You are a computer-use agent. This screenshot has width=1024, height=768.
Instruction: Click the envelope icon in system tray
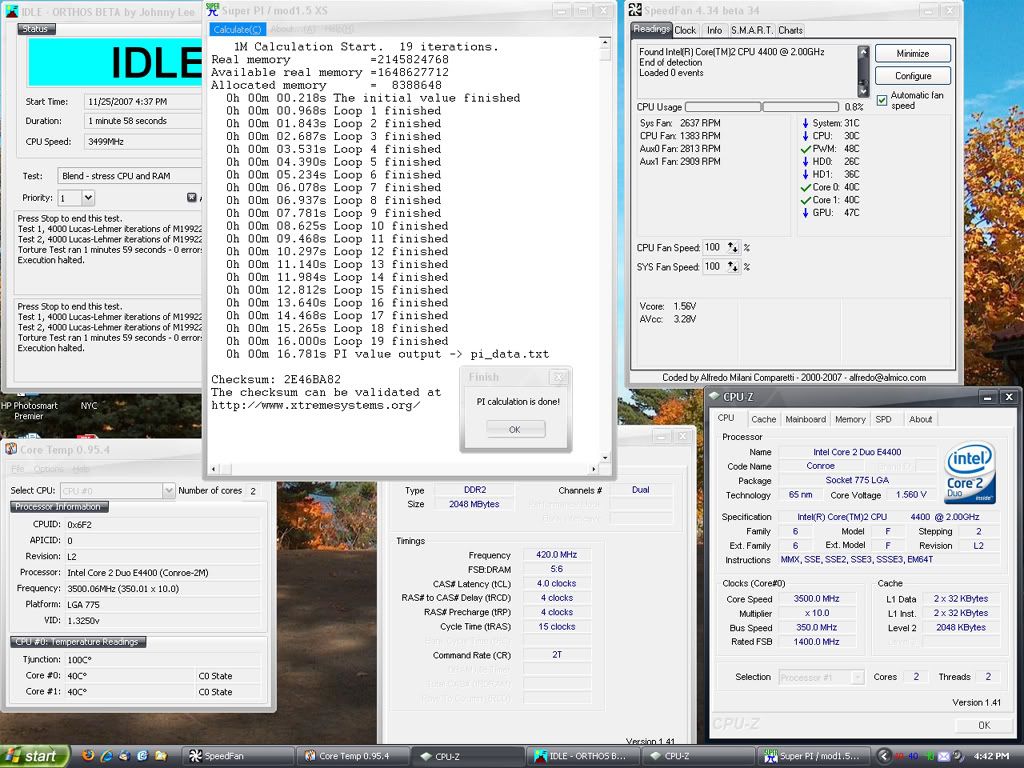(944, 756)
